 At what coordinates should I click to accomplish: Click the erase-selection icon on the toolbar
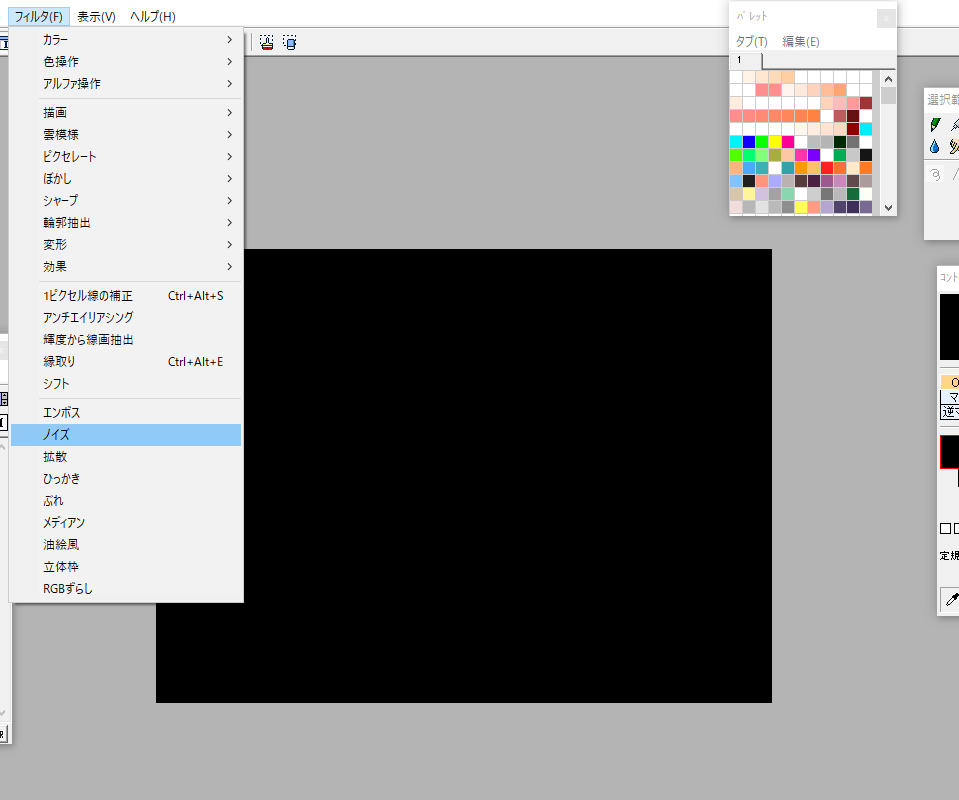(x=289, y=42)
